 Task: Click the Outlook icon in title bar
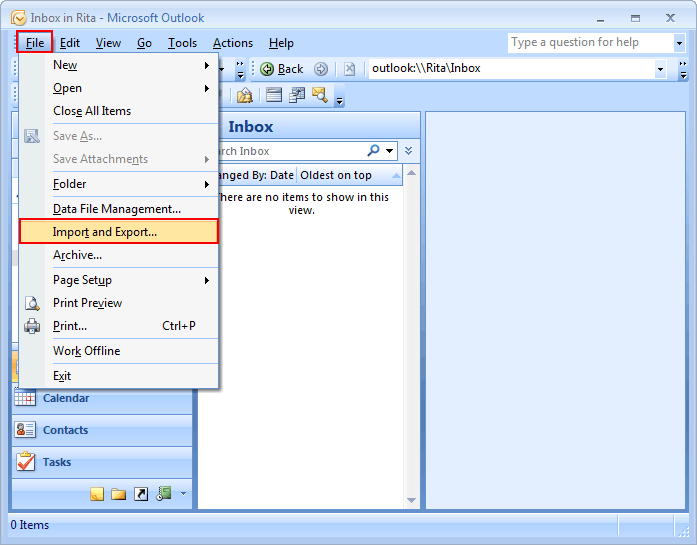(19, 18)
